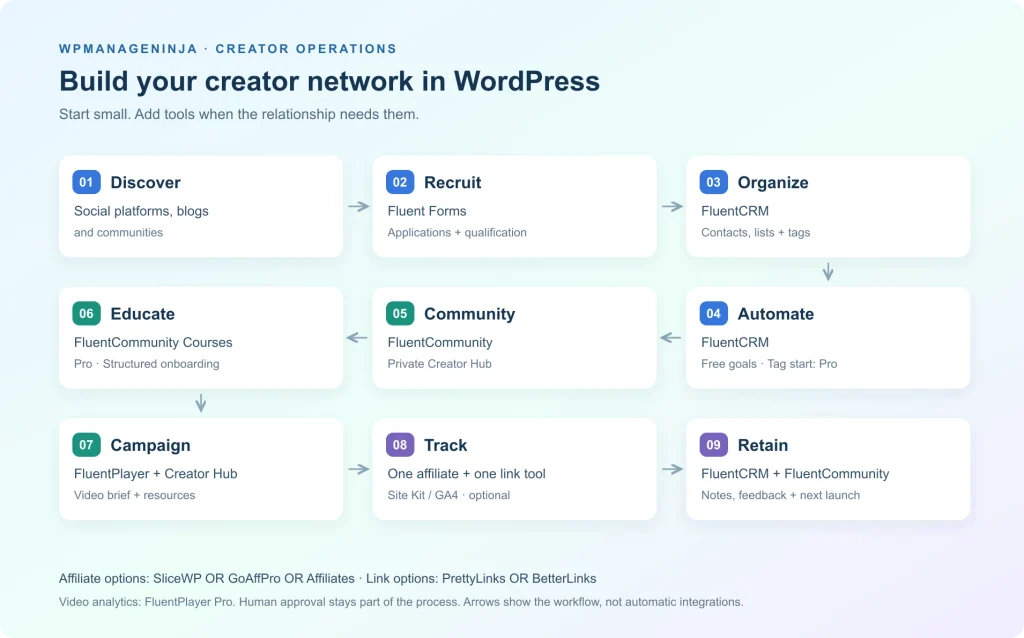
Task: Click the 06 badge on Educate card
Action: click(86, 313)
